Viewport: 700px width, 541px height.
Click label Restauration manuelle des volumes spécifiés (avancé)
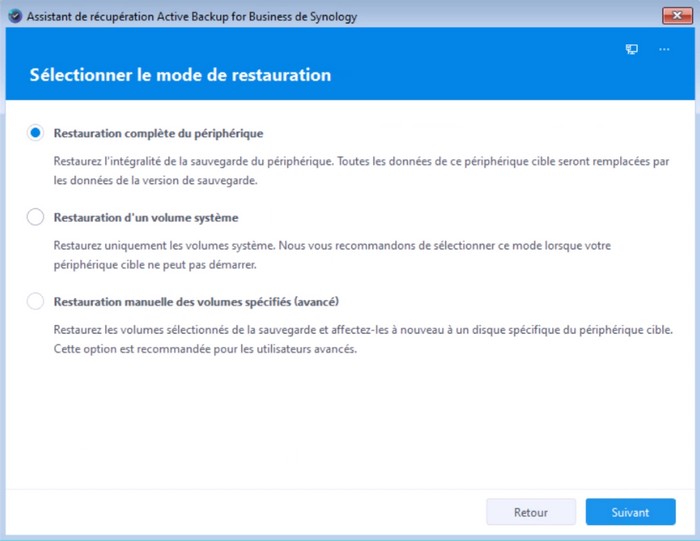pyautogui.click(x=196, y=302)
